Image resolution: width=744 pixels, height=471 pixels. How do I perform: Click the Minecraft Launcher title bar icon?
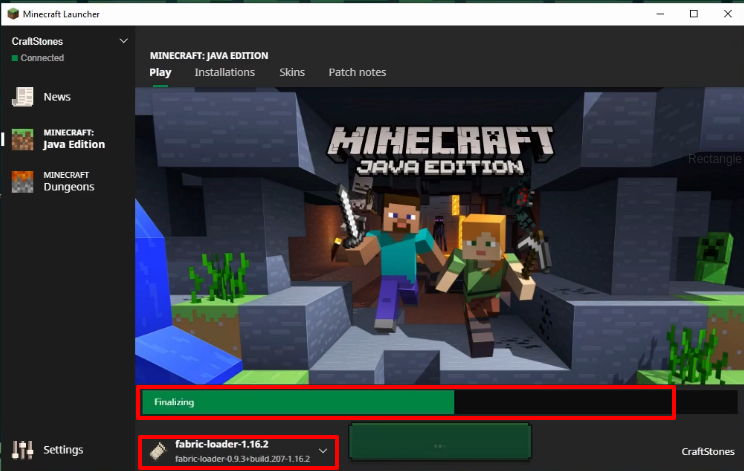[13, 14]
